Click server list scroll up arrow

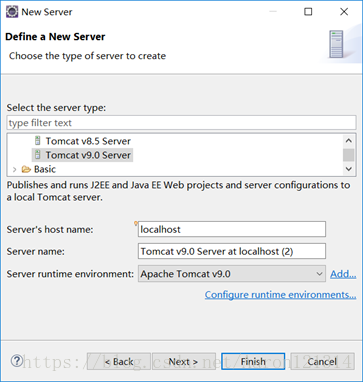349,141
